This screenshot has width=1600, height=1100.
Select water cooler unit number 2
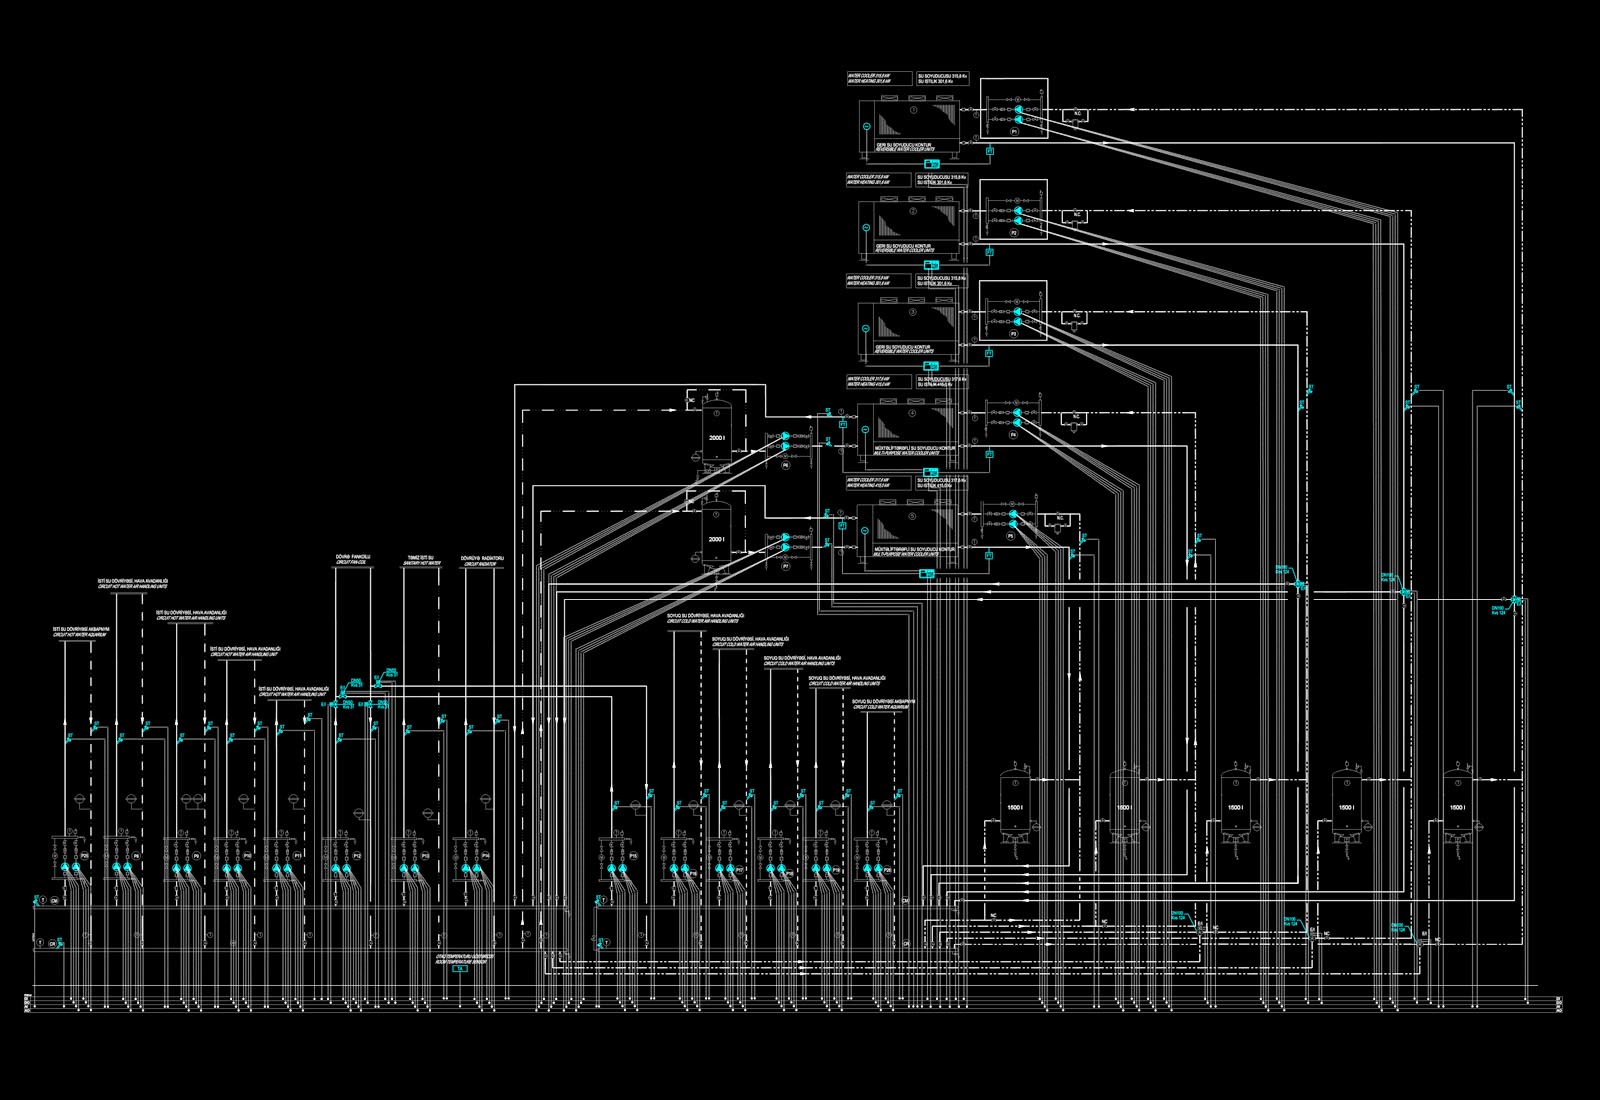coord(909,227)
